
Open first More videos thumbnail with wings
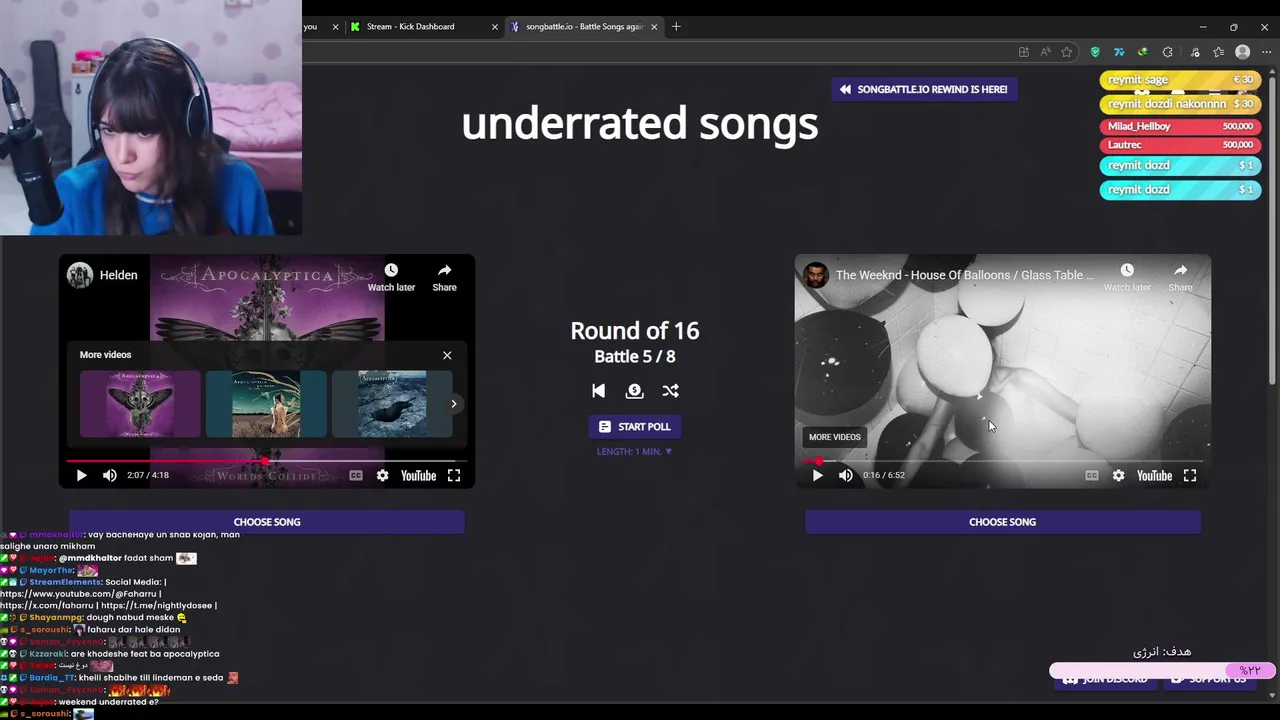coord(140,404)
